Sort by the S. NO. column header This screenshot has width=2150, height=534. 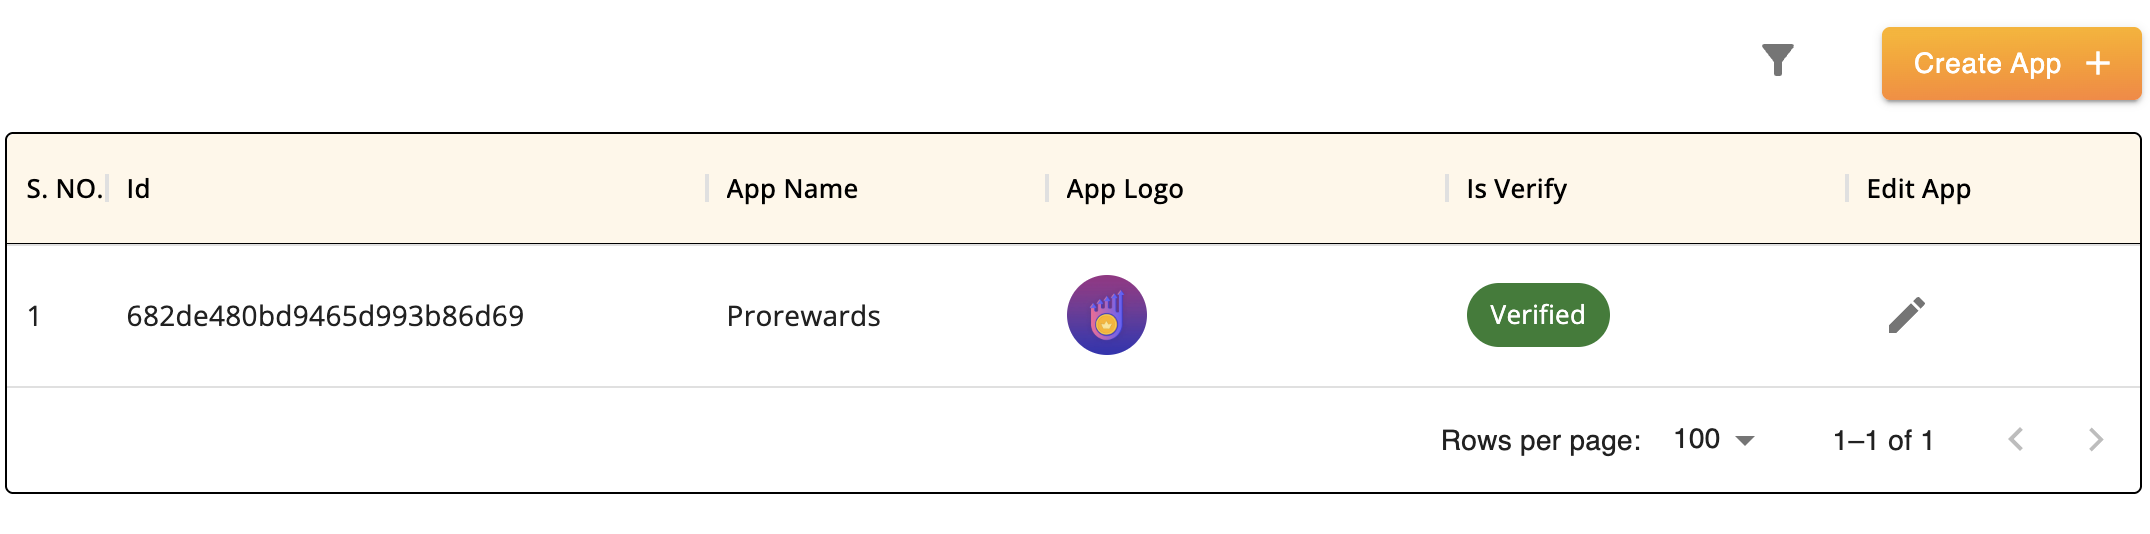pyautogui.click(x=64, y=189)
